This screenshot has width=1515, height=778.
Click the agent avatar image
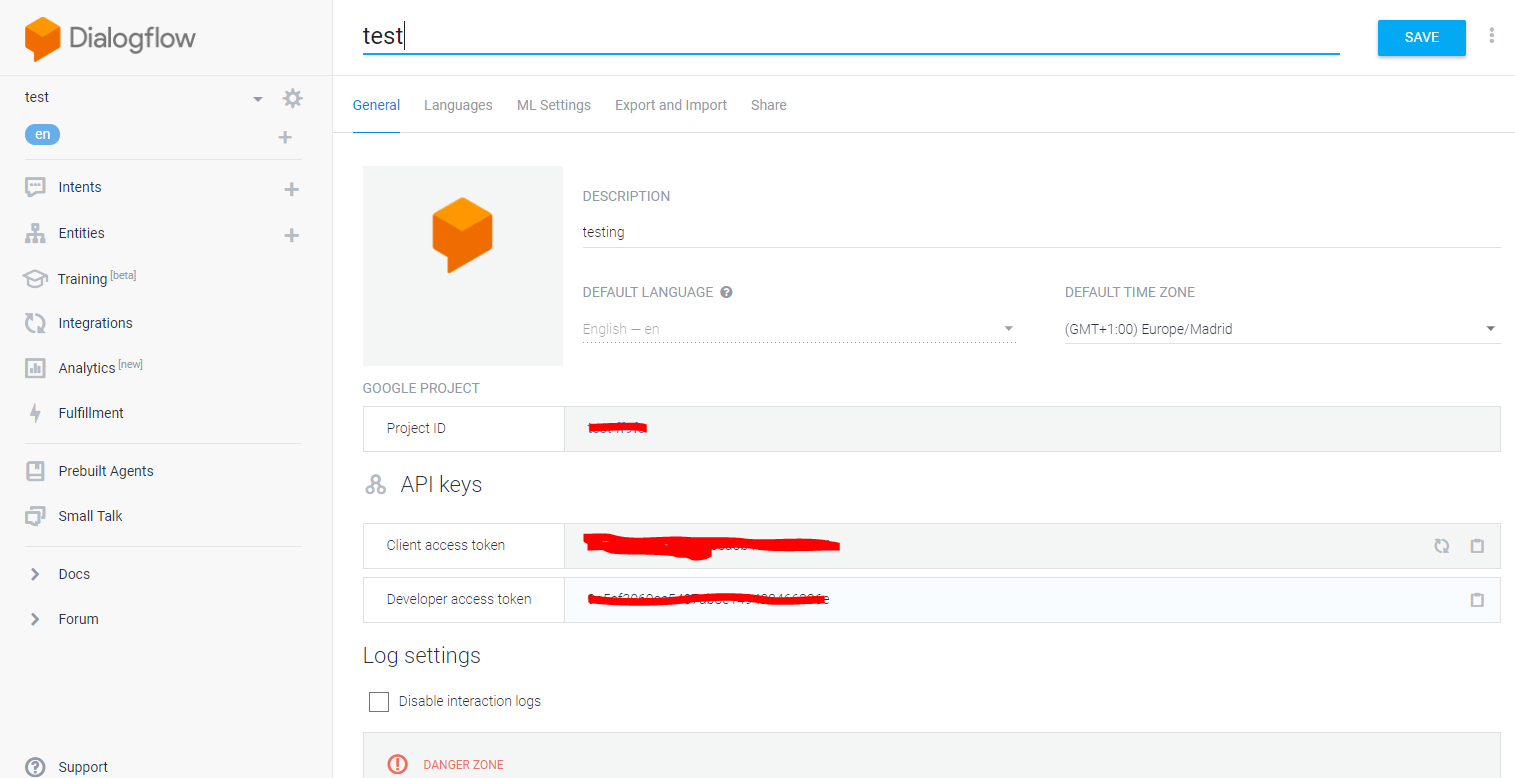click(x=463, y=266)
